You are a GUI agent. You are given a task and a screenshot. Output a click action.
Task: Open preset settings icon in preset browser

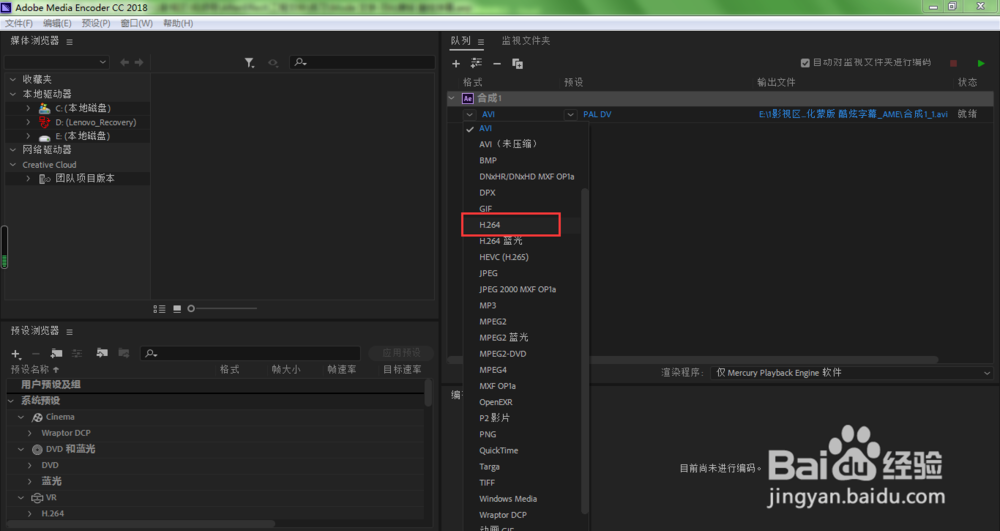tap(77, 353)
